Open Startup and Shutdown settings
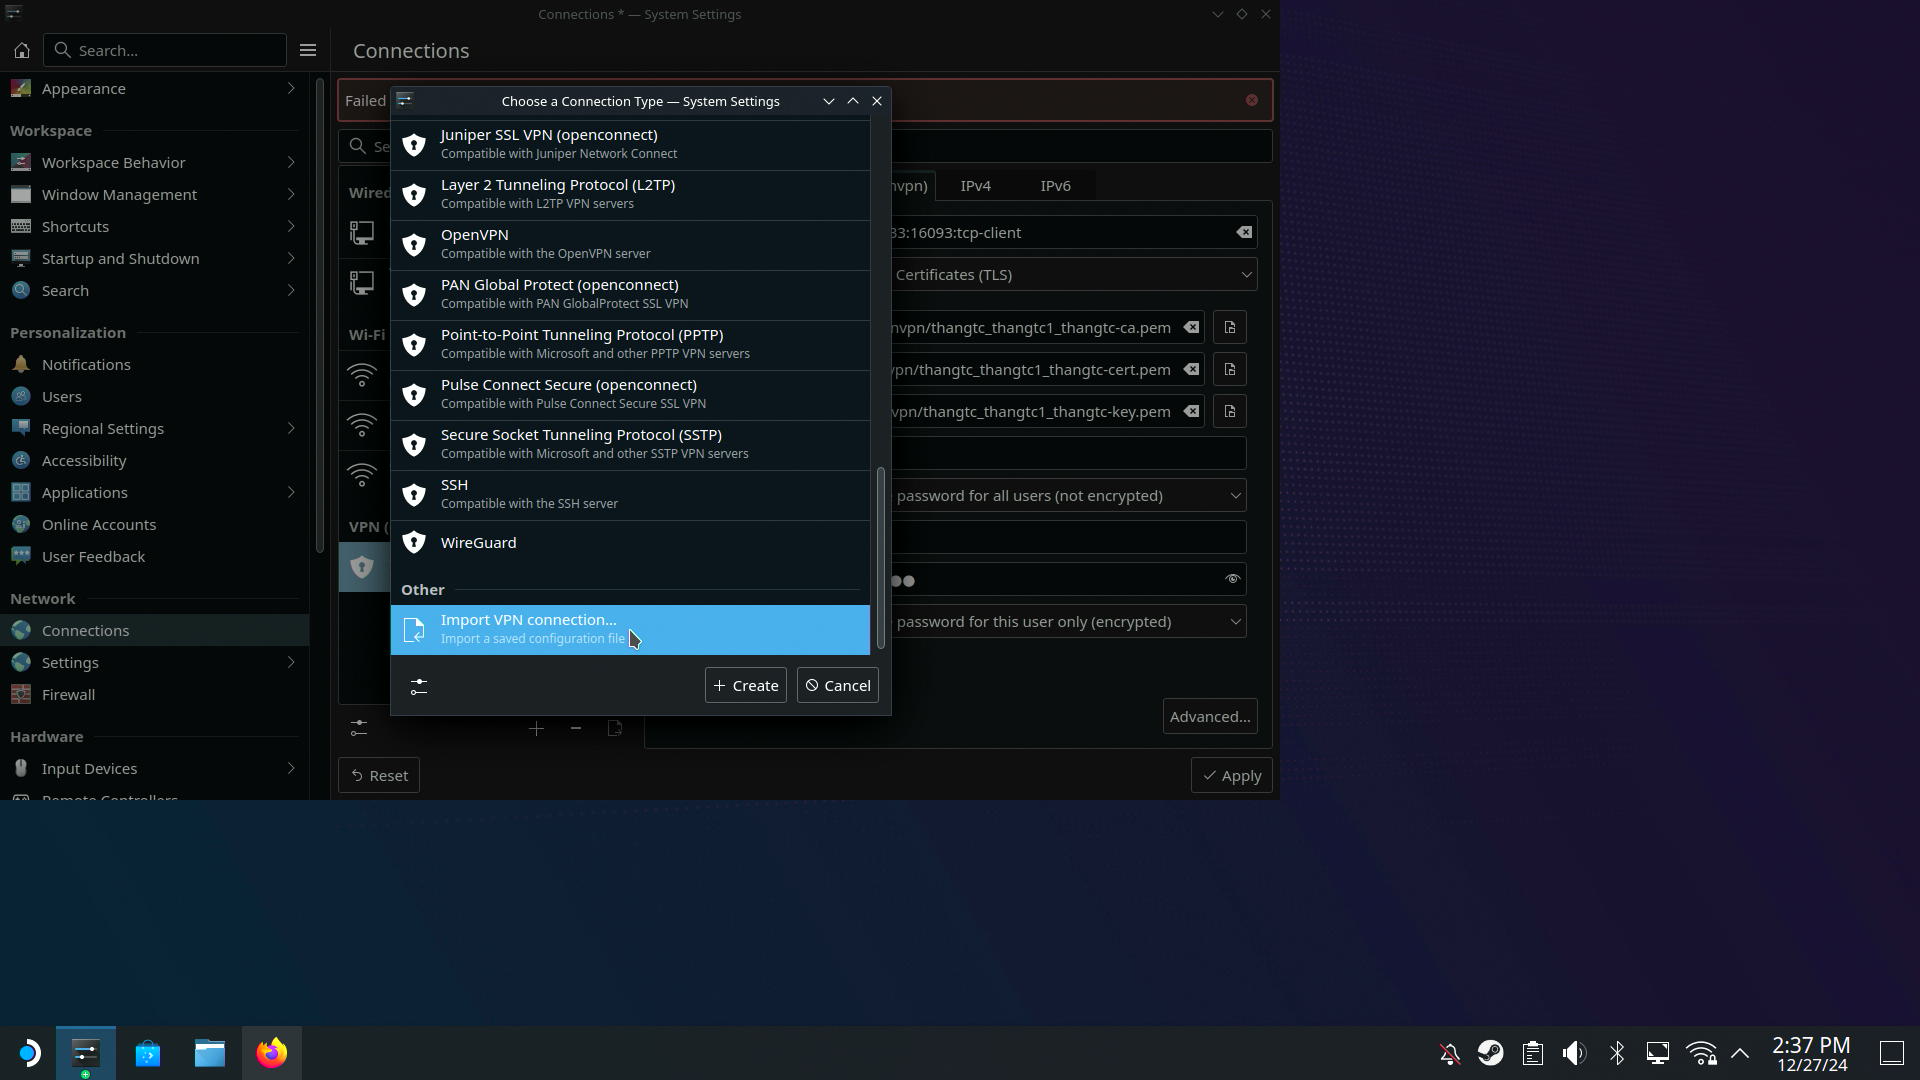Screen dimensions: 1920x1080 tap(154, 258)
